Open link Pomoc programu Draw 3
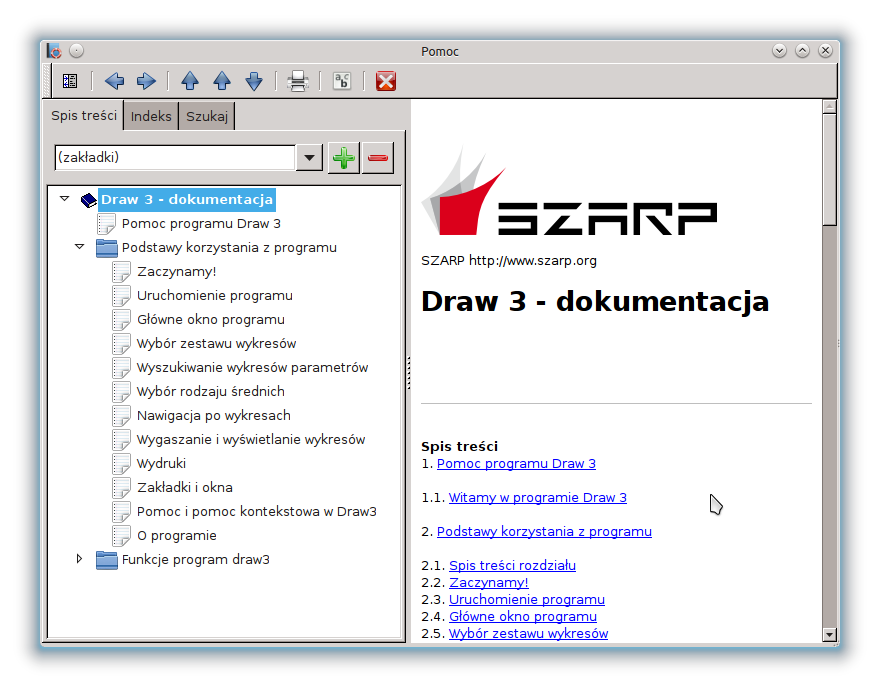880x687 pixels. 516,464
